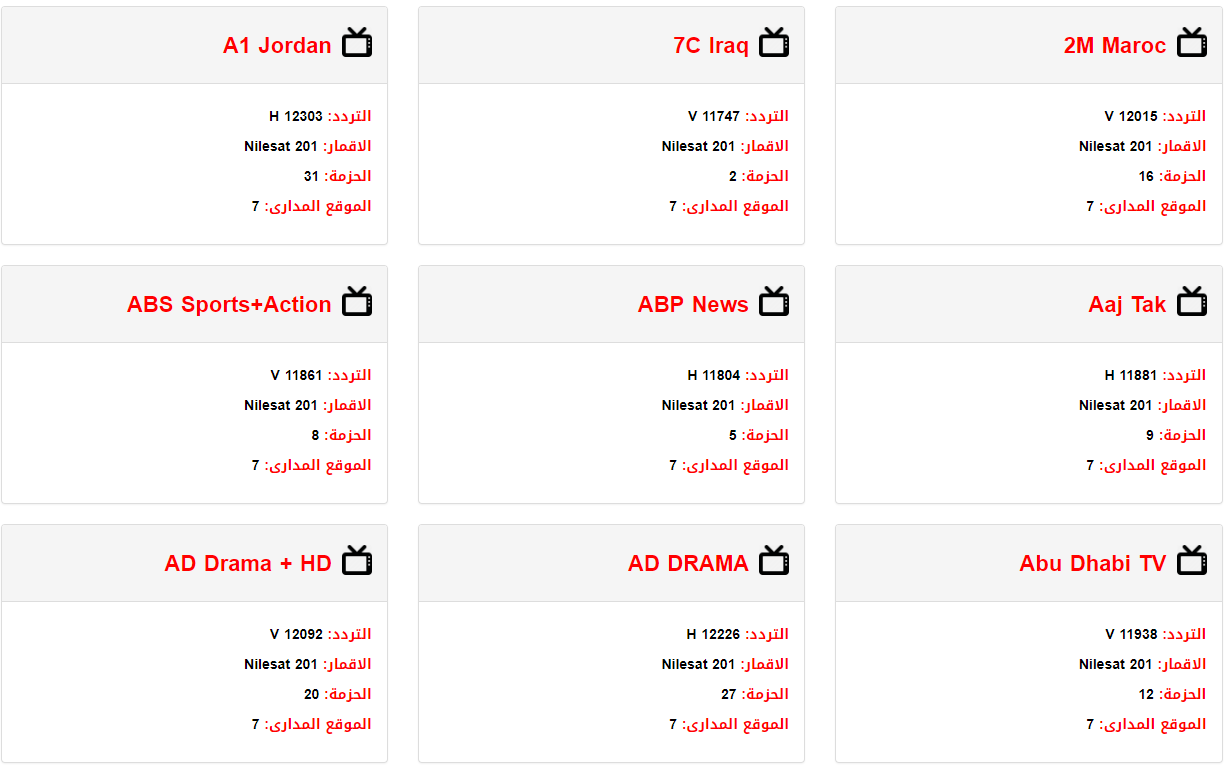Click the TV icon beside Abu Dhabi TV
The width and height of the screenshot is (1227, 775).
[x=1191, y=561]
